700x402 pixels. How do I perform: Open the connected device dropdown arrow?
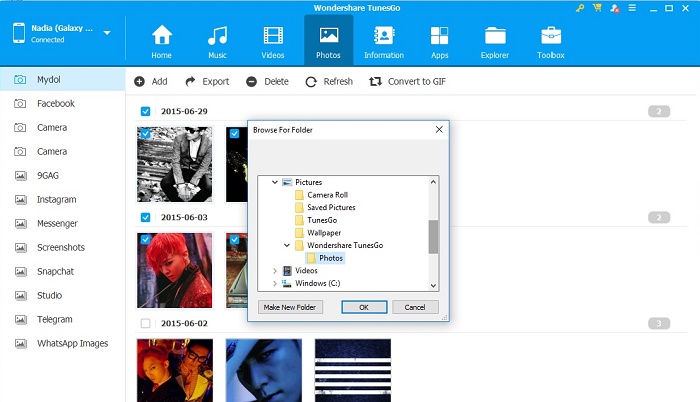coord(107,33)
